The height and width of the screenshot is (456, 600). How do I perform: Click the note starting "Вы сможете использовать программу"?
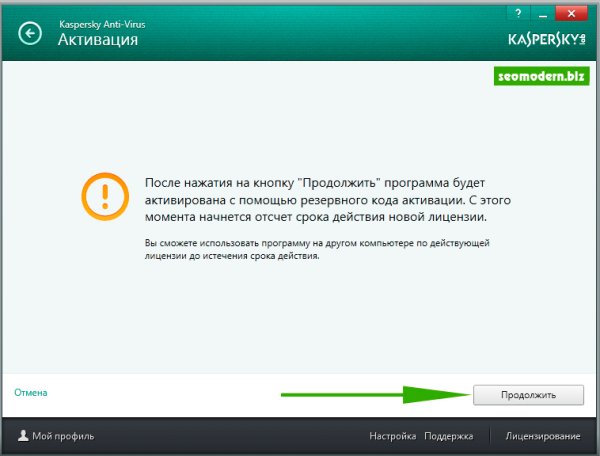(317, 249)
